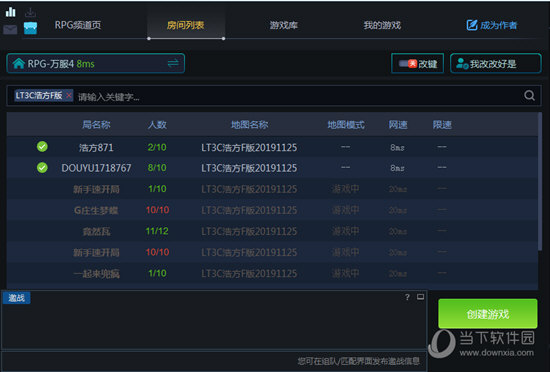
Task: Remove the LT3C浩方F版 filter tag
Action: pyautogui.click(x=69, y=95)
